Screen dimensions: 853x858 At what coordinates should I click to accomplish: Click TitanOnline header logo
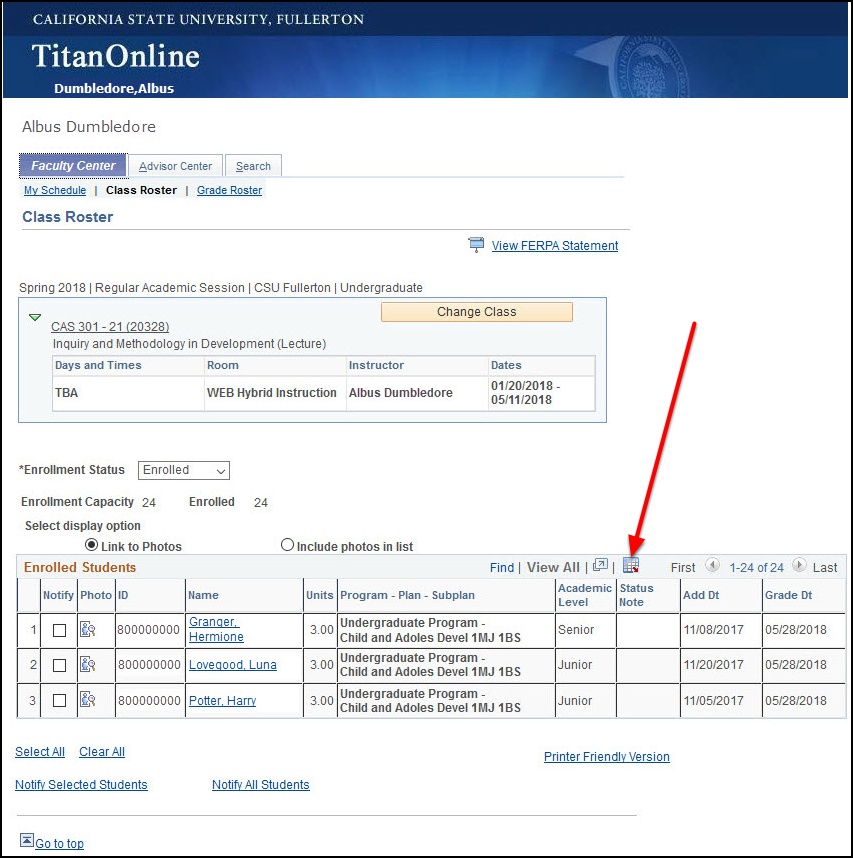[x=116, y=56]
